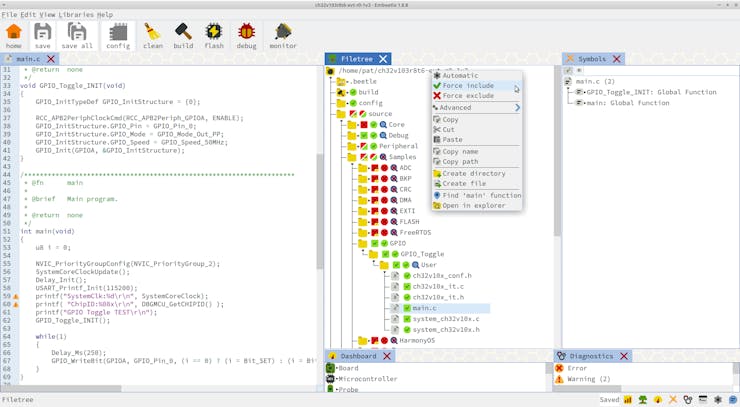Choose Force exclude from context menu
The height and width of the screenshot is (407, 740).
(468, 96)
